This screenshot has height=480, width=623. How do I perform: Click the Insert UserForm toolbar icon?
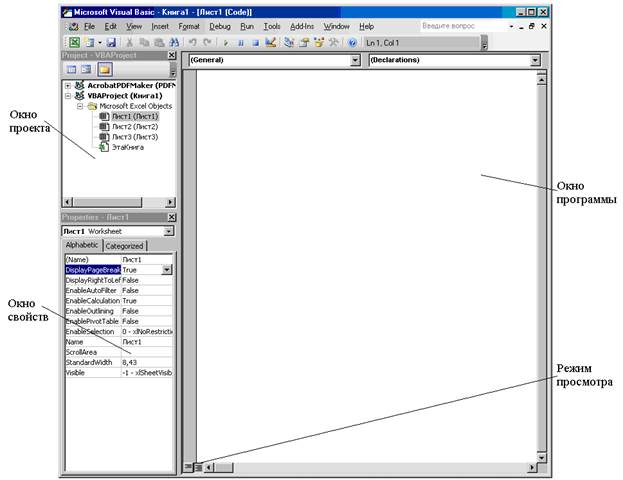pos(90,42)
